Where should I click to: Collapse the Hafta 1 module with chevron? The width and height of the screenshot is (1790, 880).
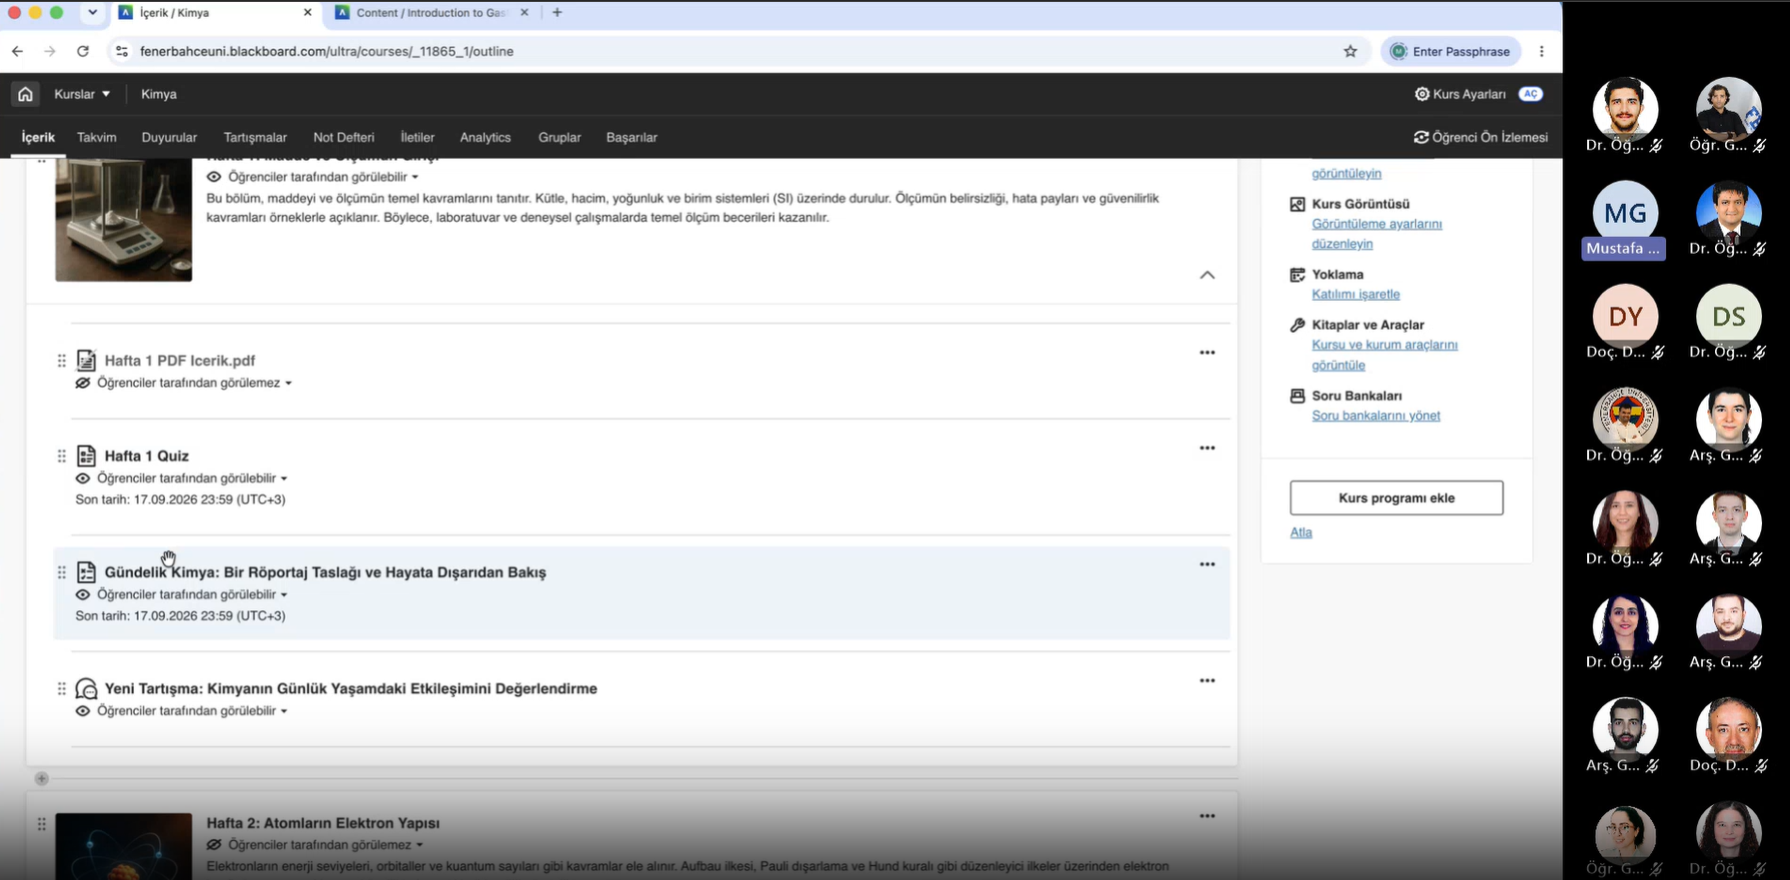click(x=1207, y=275)
